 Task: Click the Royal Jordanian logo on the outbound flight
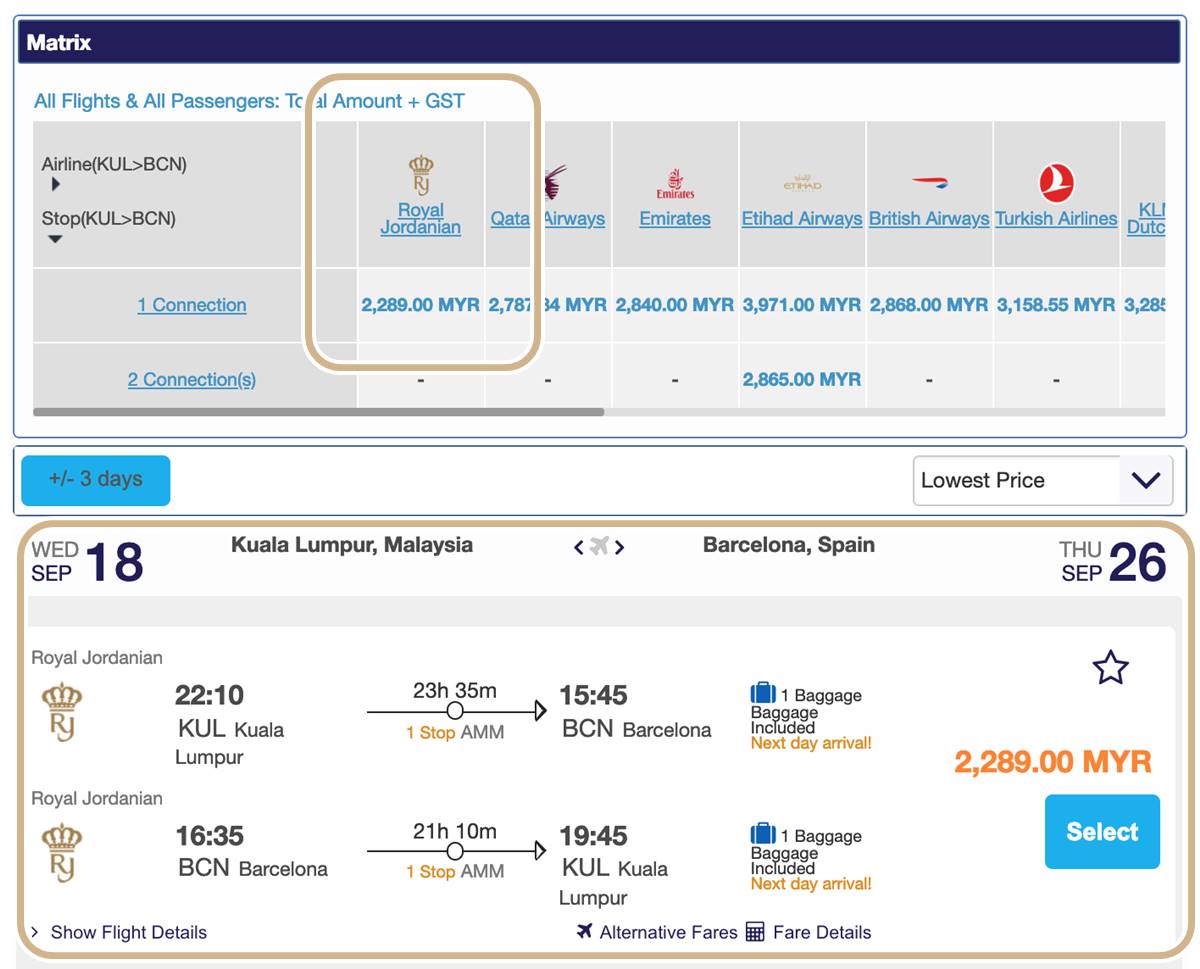pyautogui.click(x=63, y=713)
